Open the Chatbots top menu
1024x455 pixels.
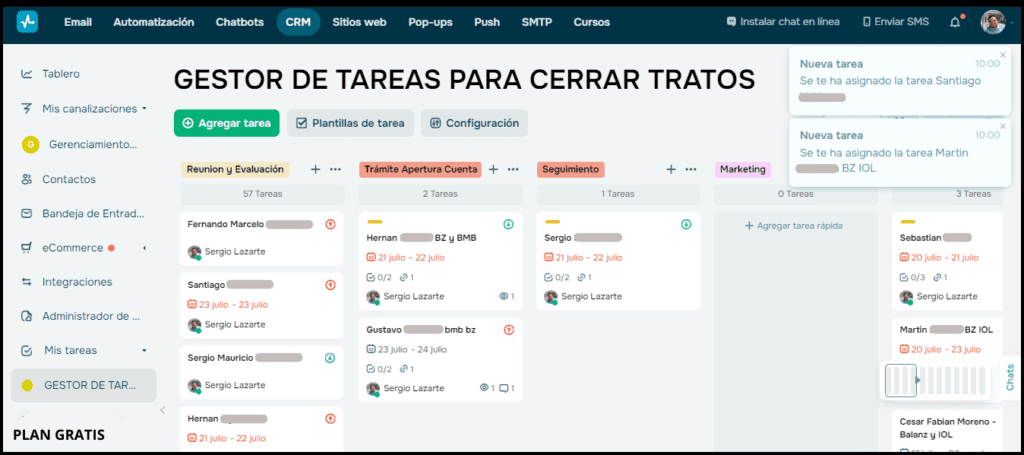(x=239, y=22)
